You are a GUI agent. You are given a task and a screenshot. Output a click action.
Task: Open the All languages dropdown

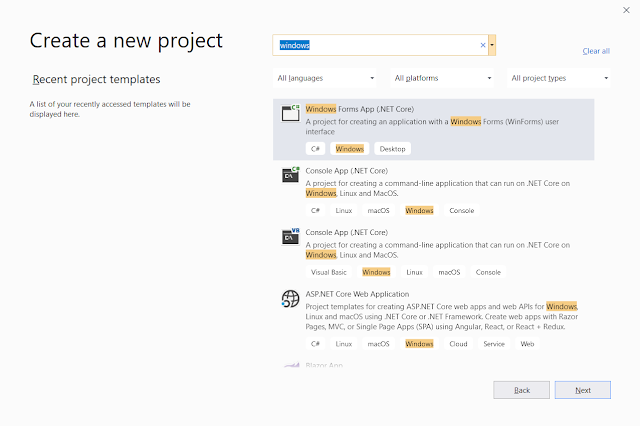point(324,78)
